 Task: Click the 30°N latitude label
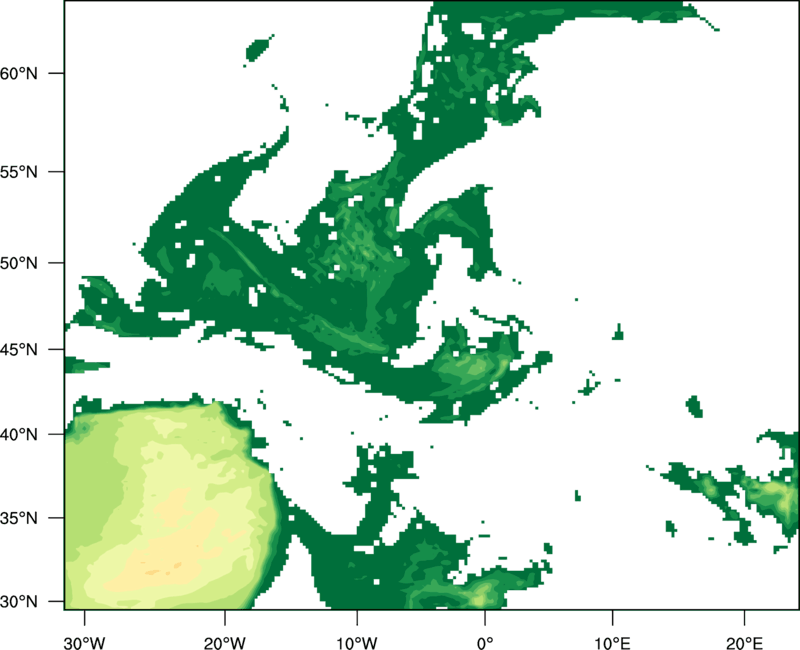[x=19, y=602]
